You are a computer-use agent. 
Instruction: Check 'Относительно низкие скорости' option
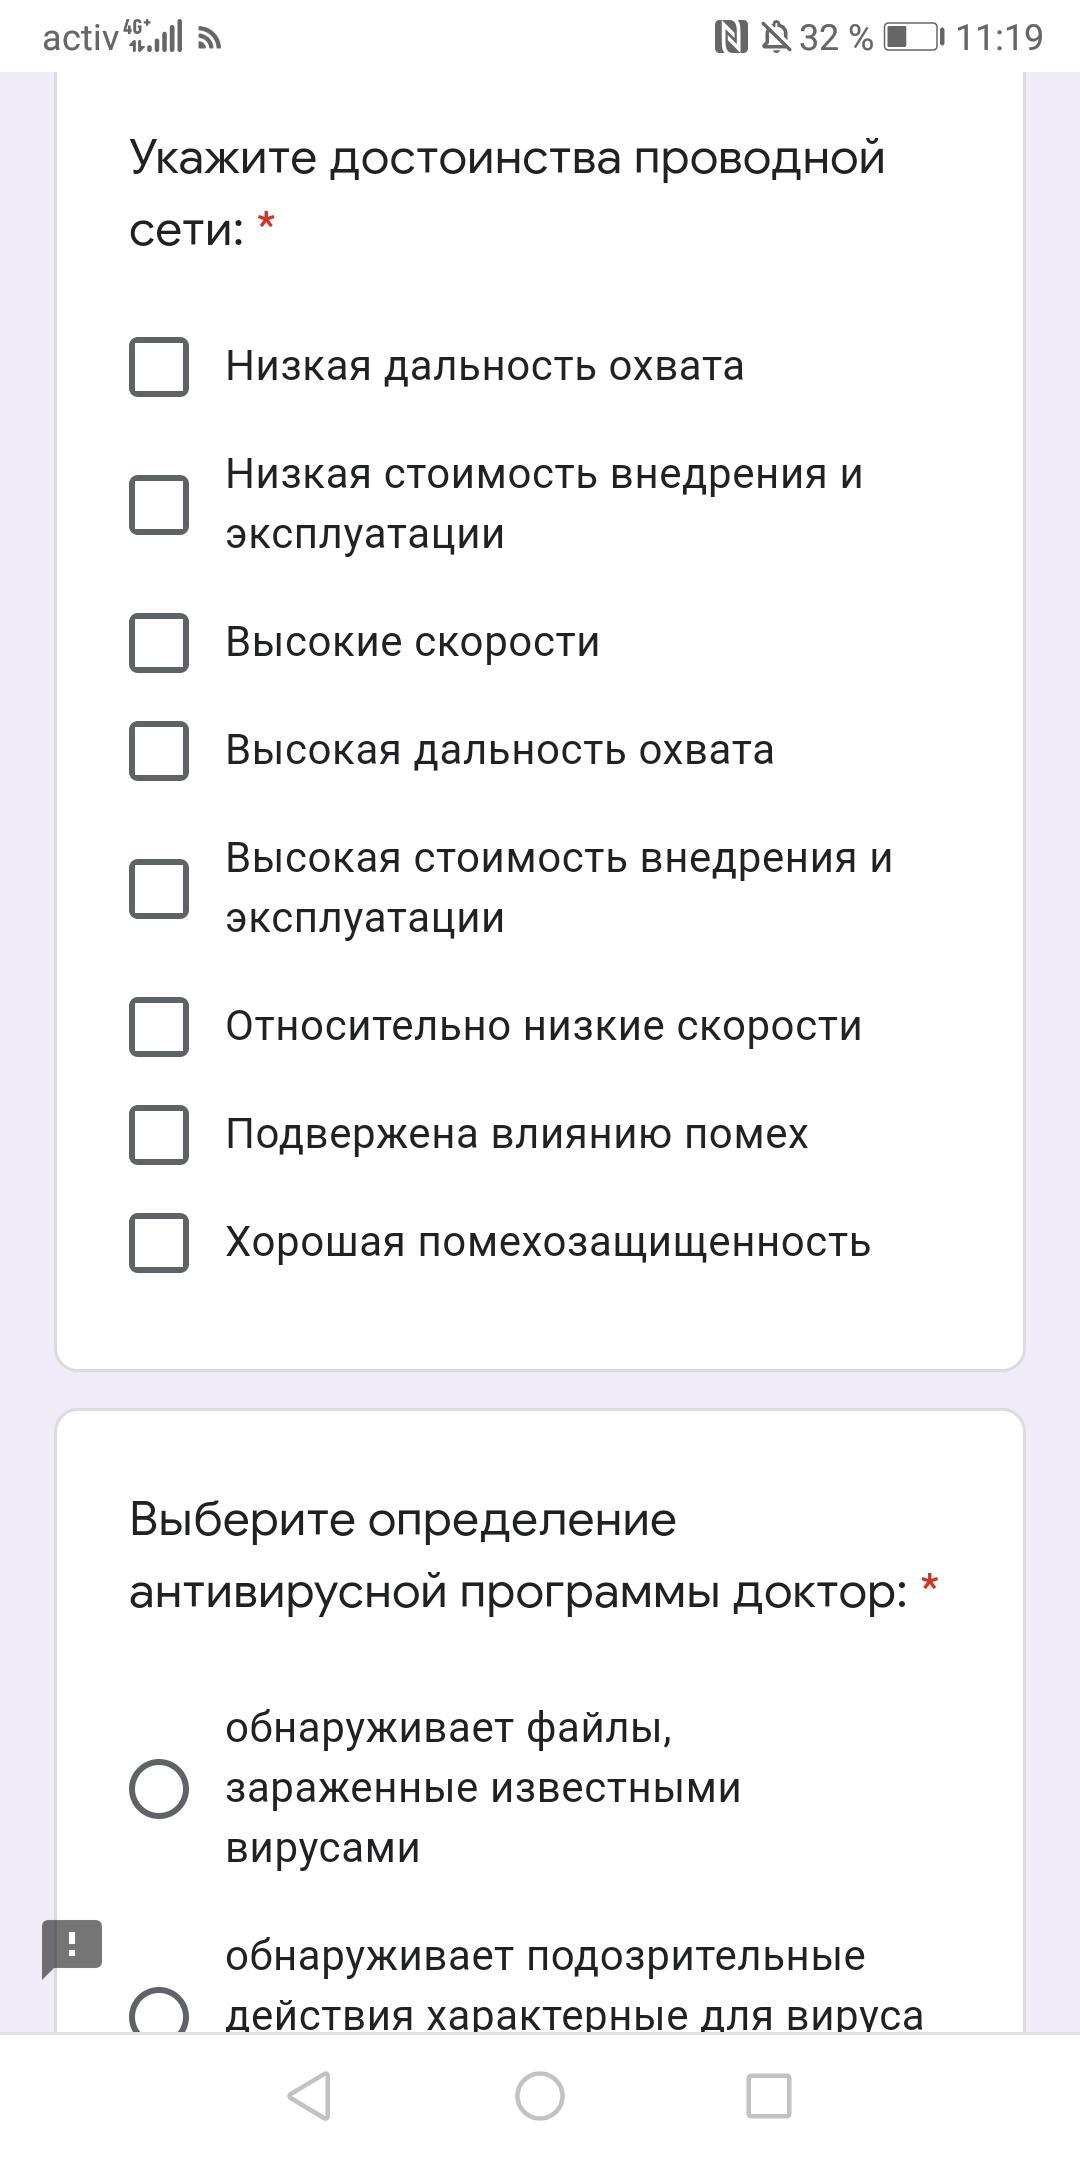[x=159, y=1026]
